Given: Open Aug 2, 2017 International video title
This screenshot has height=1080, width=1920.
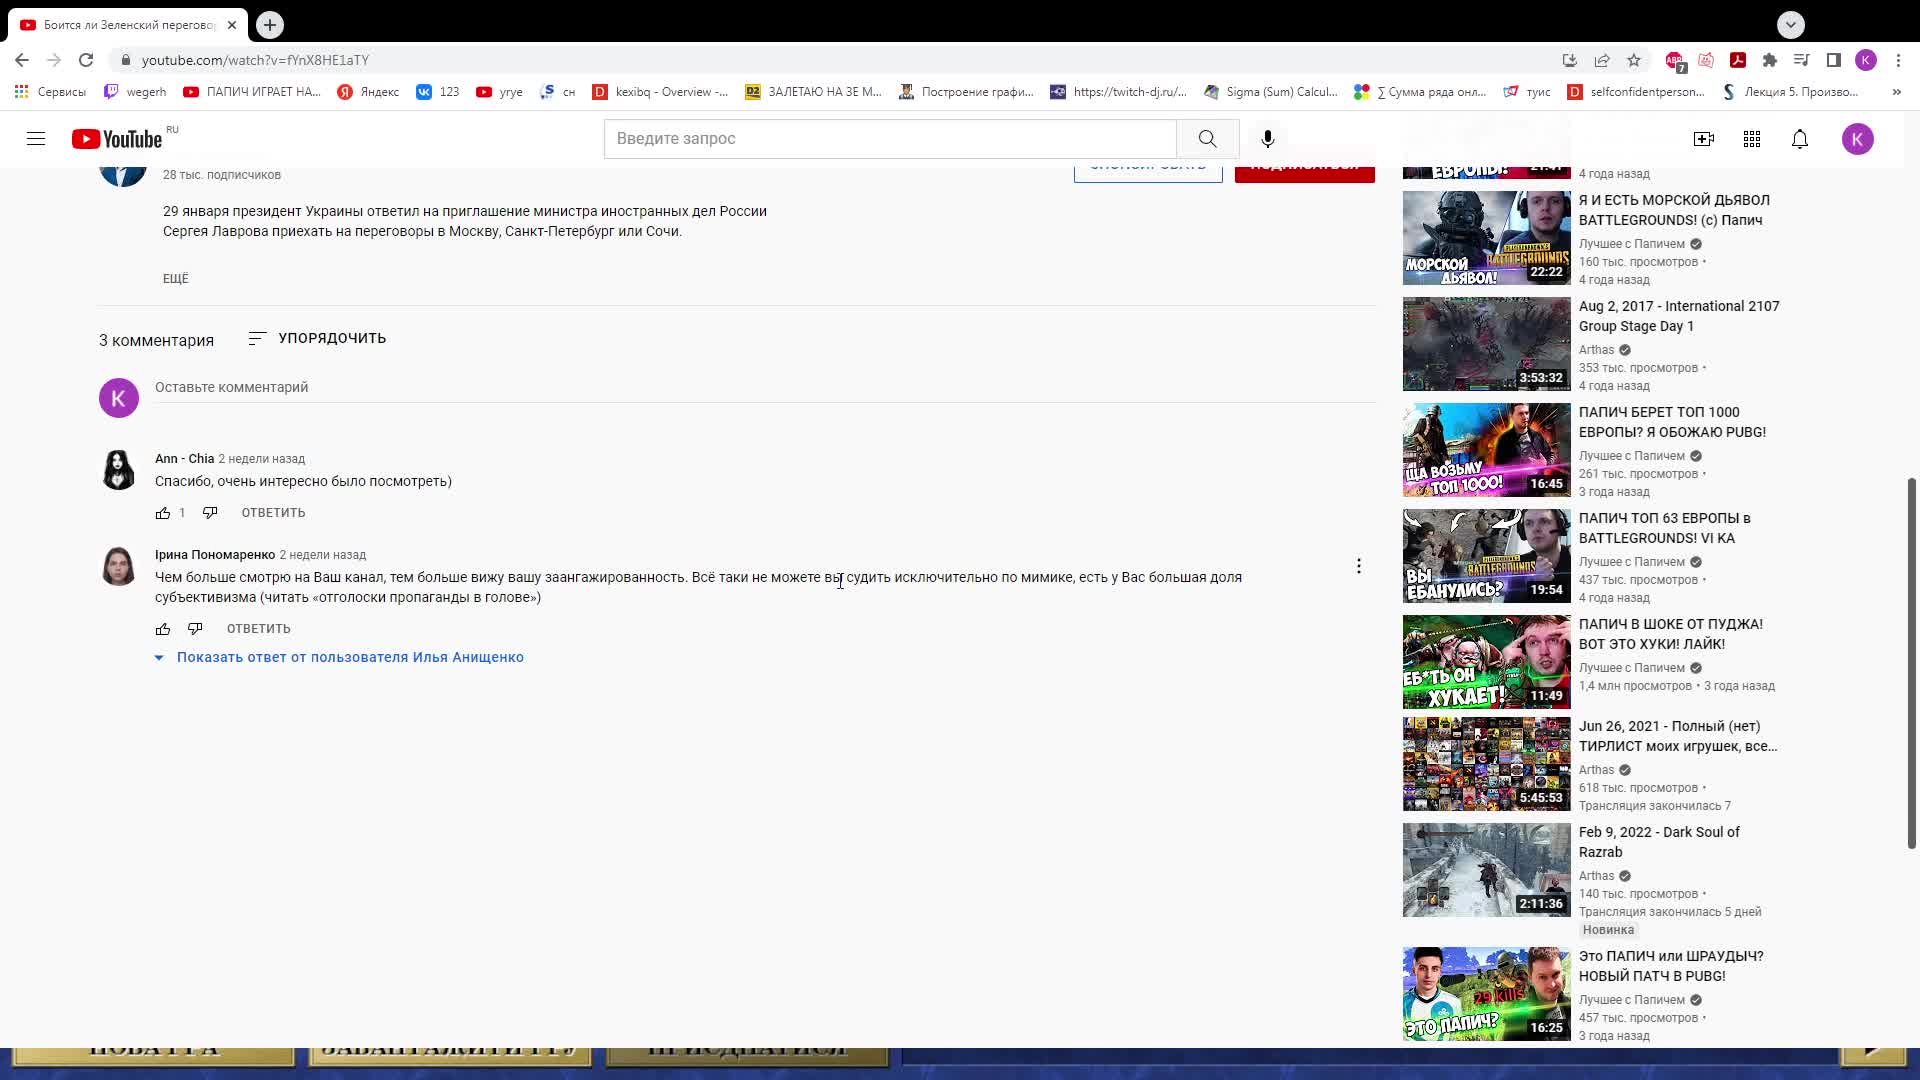Looking at the screenshot, I should pyautogui.click(x=1679, y=316).
